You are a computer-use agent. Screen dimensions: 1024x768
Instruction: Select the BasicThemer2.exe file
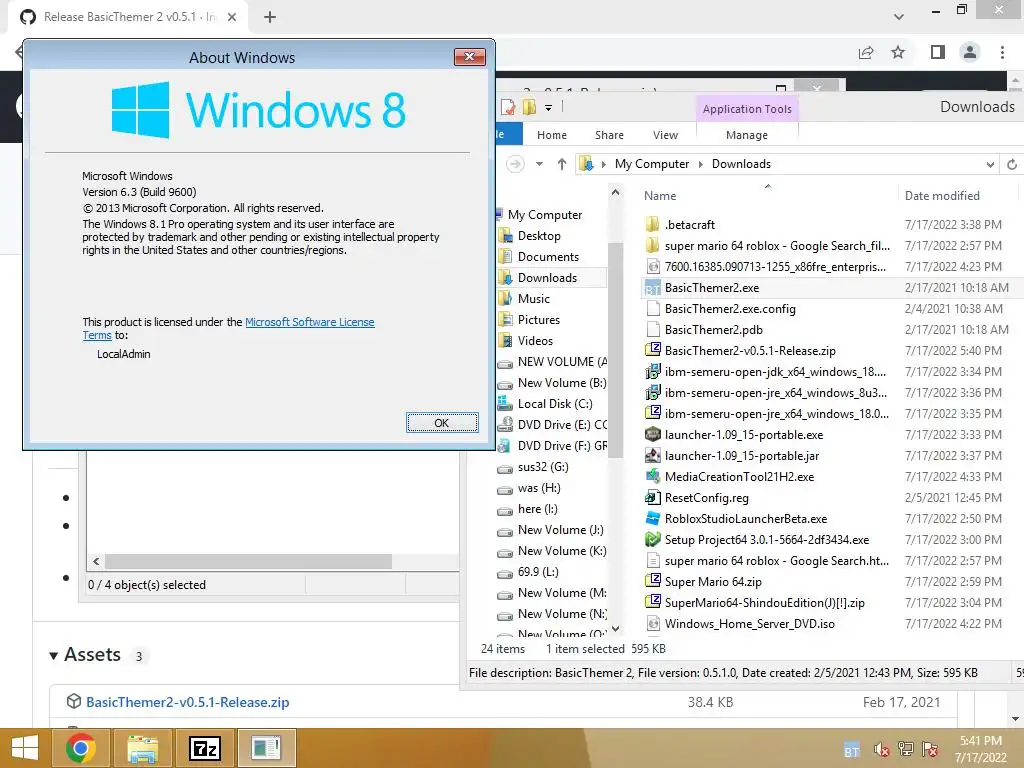point(712,288)
